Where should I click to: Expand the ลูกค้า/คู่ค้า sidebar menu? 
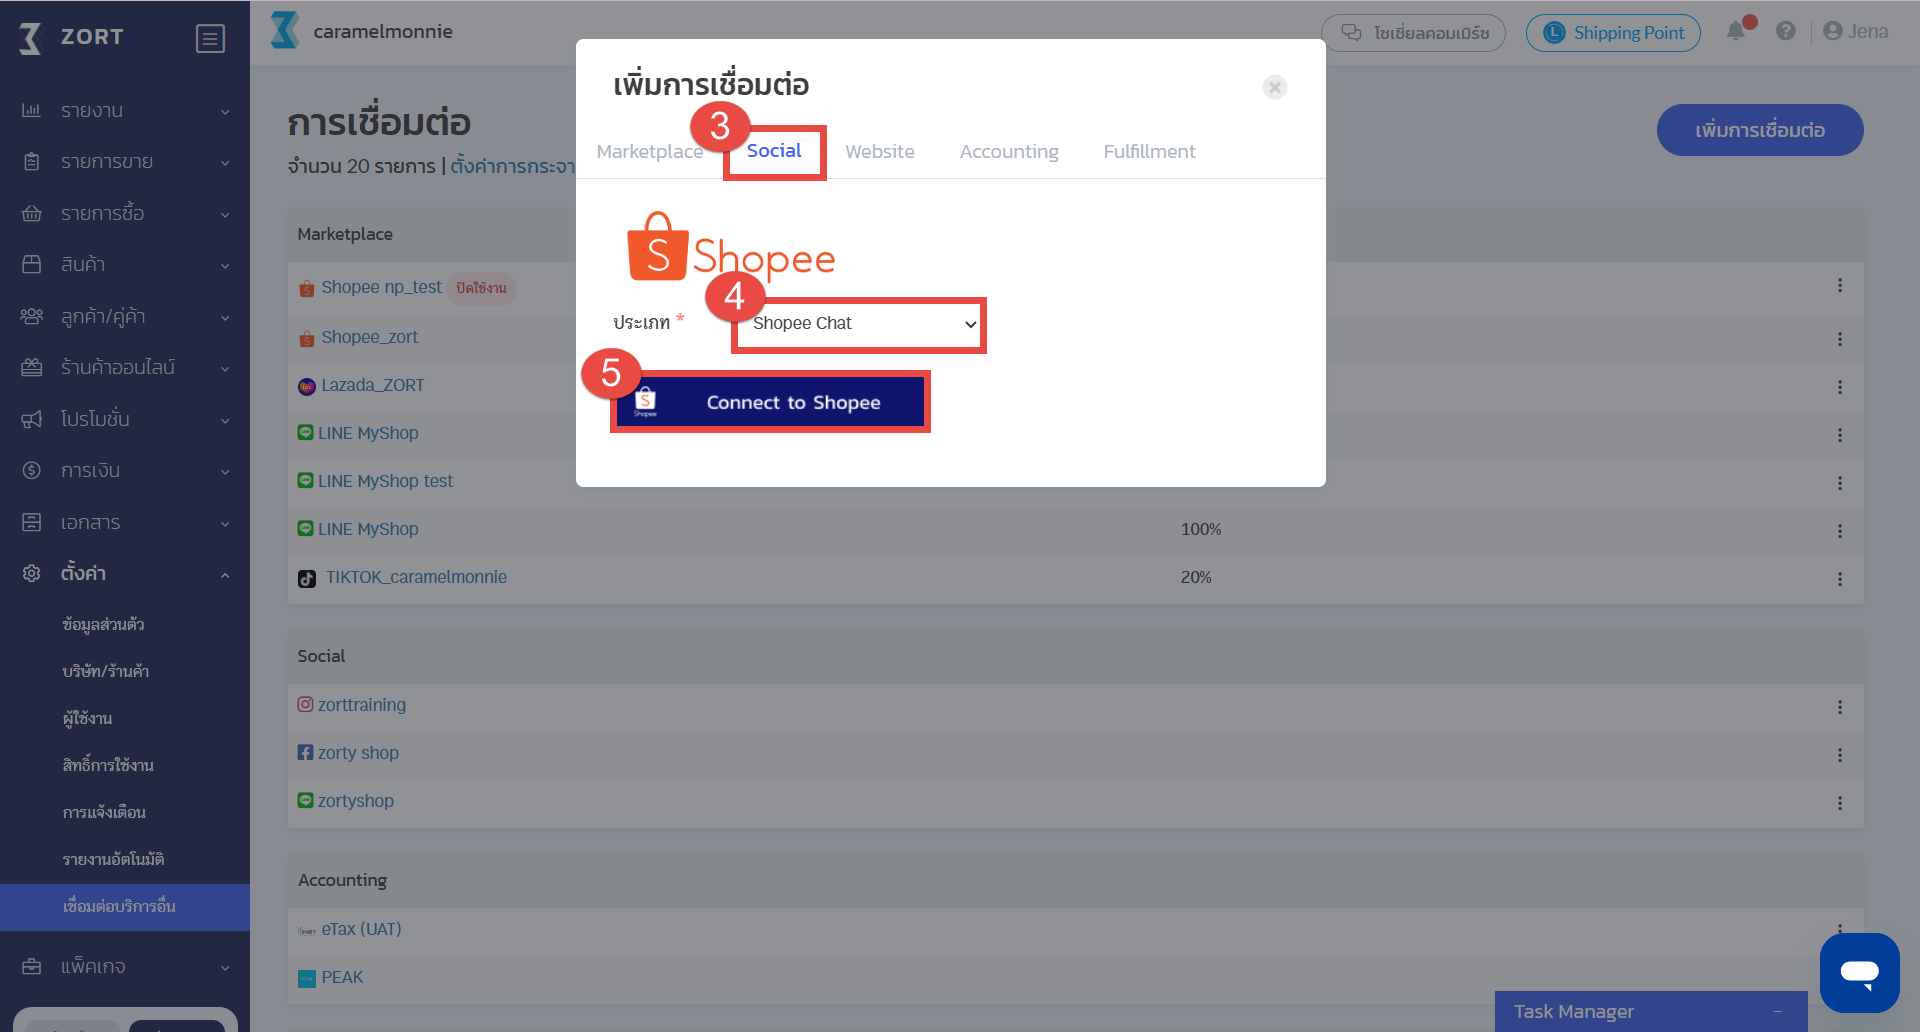click(x=125, y=317)
